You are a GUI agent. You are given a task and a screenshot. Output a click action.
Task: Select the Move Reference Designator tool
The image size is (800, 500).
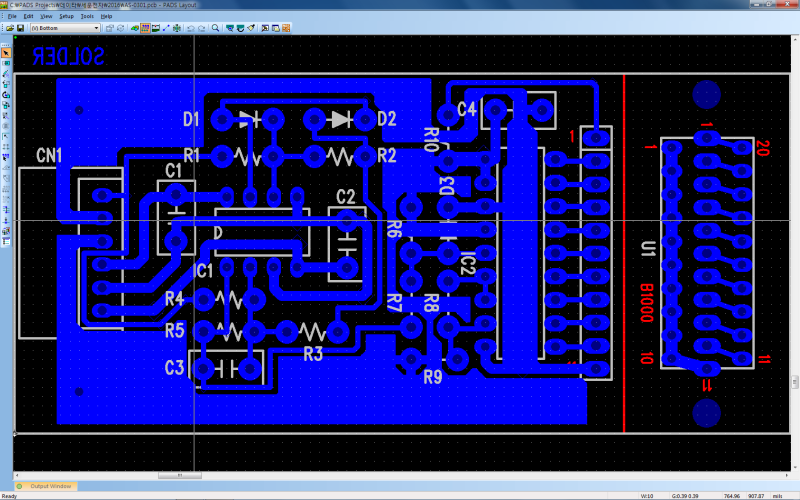point(6,116)
